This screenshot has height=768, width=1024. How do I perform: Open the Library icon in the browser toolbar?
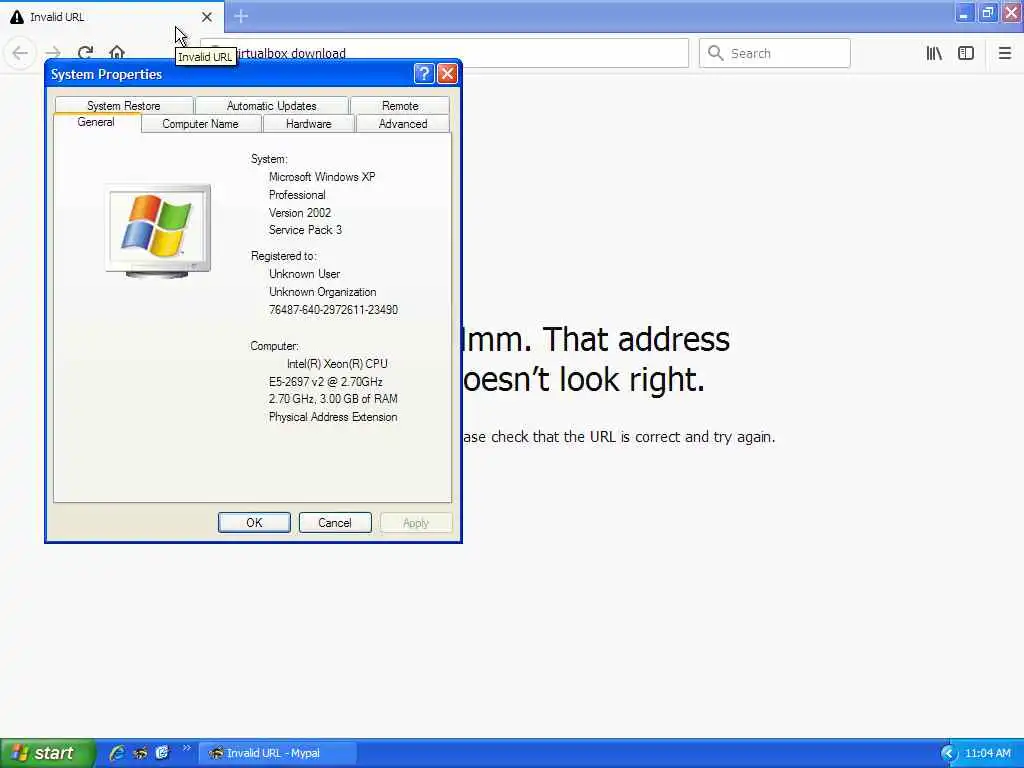pyautogui.click(x=934, y=53)
